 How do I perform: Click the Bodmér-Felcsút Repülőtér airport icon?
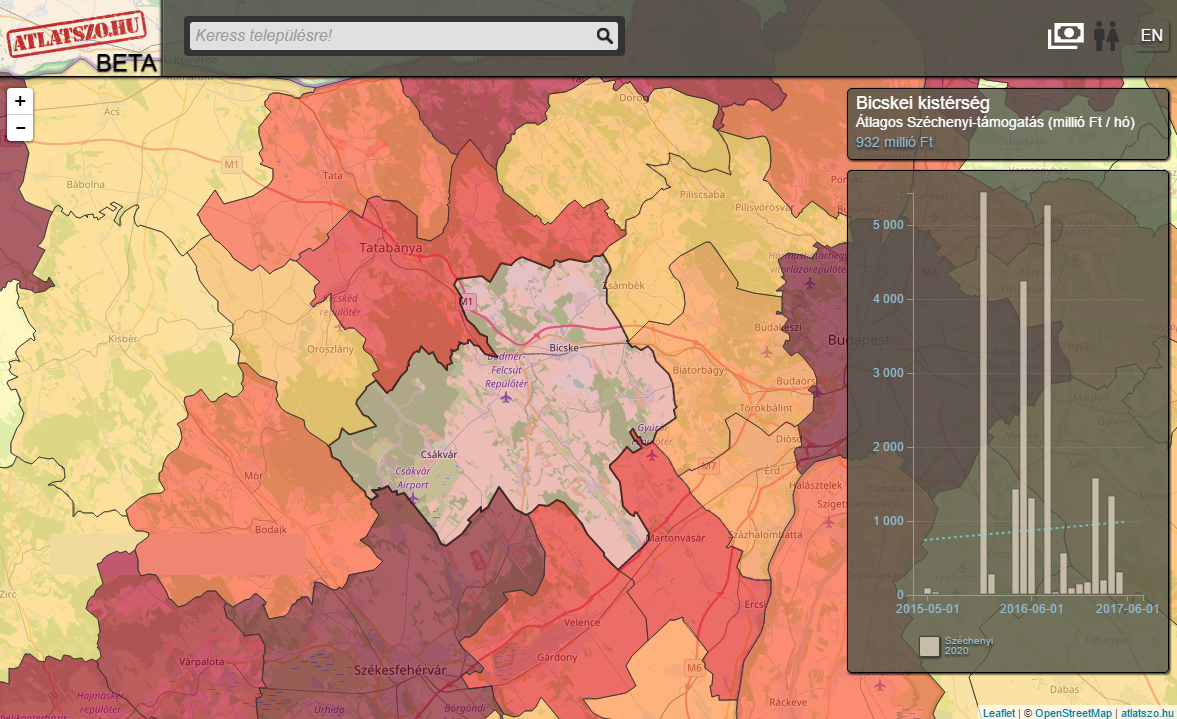506,398
